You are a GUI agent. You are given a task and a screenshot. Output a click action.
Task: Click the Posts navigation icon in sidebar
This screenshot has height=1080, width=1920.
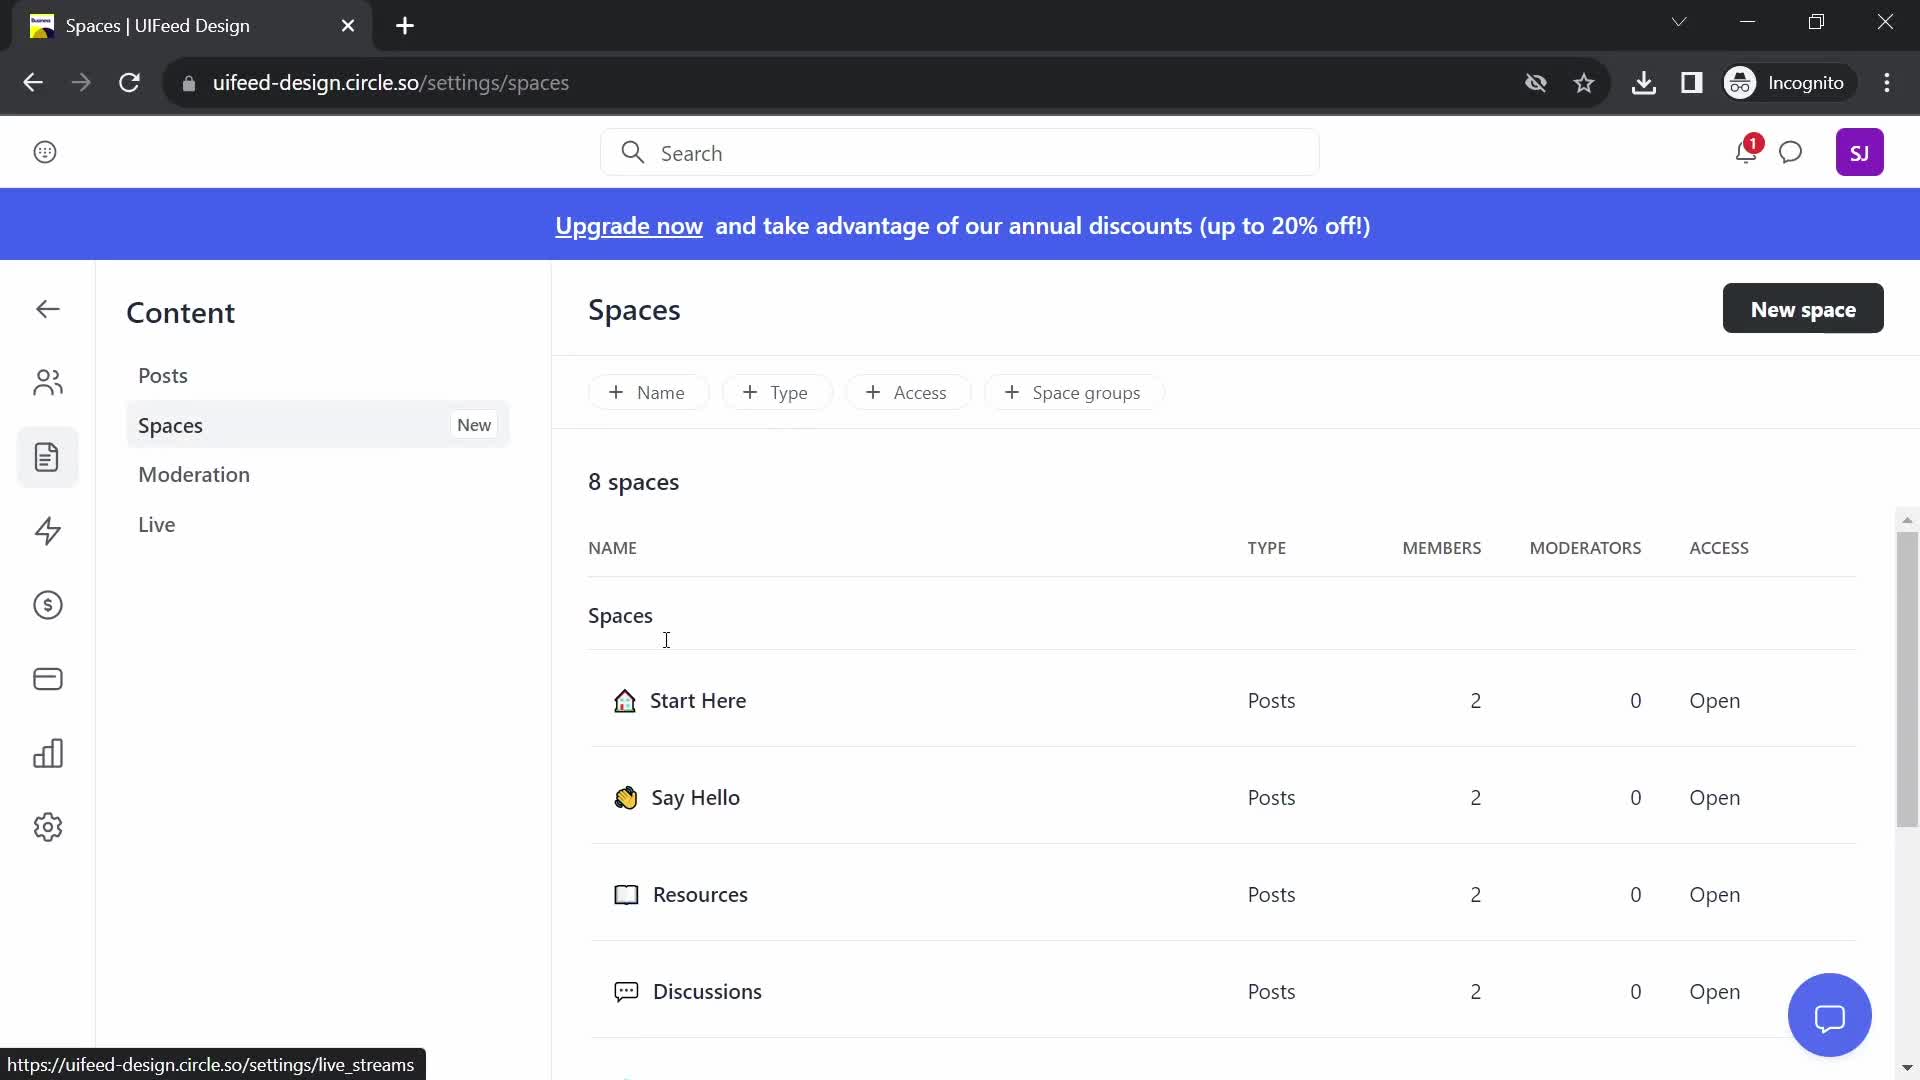[47, 456]
